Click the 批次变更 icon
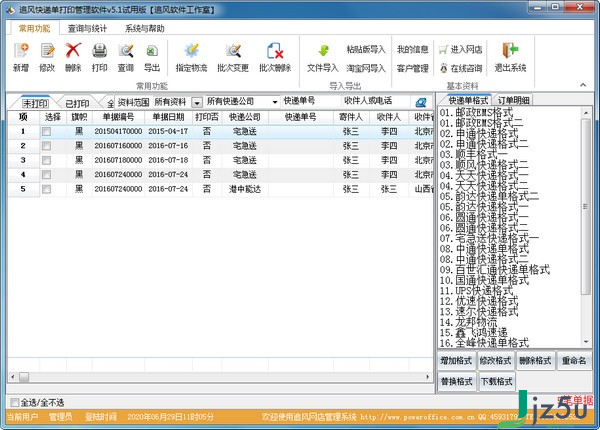This screenshot has width=600, height=430. [x=233, y=50]
